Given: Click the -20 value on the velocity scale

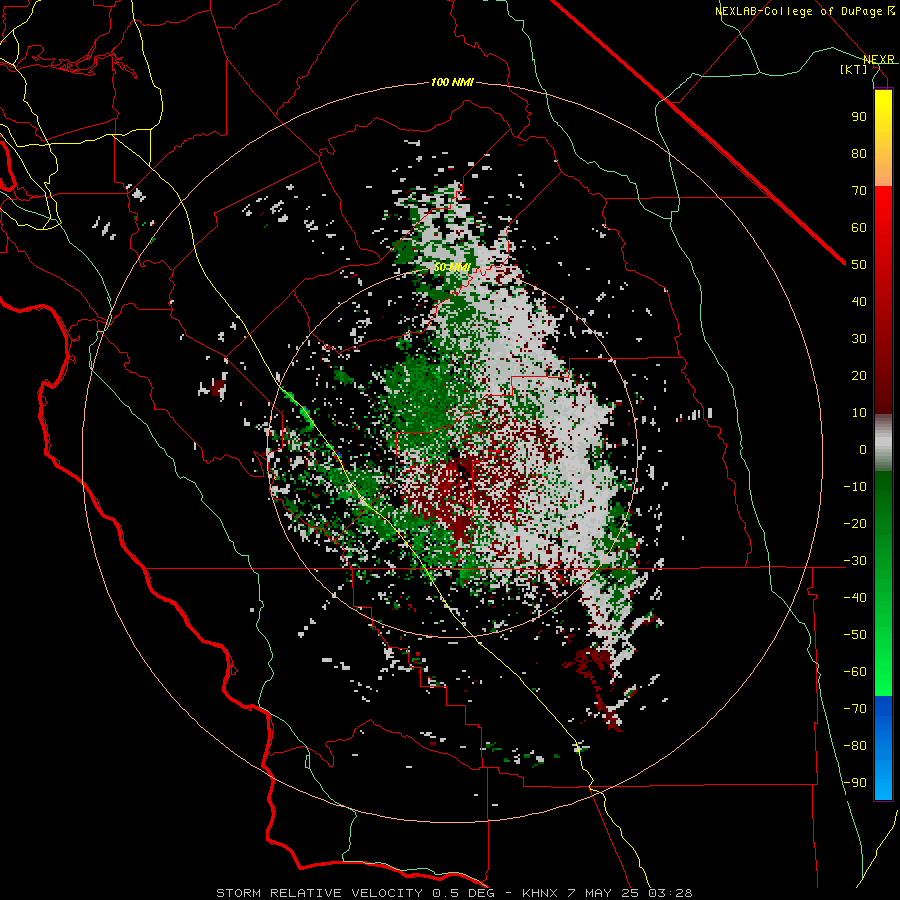Looking at the screenshot, I should 855,523.
